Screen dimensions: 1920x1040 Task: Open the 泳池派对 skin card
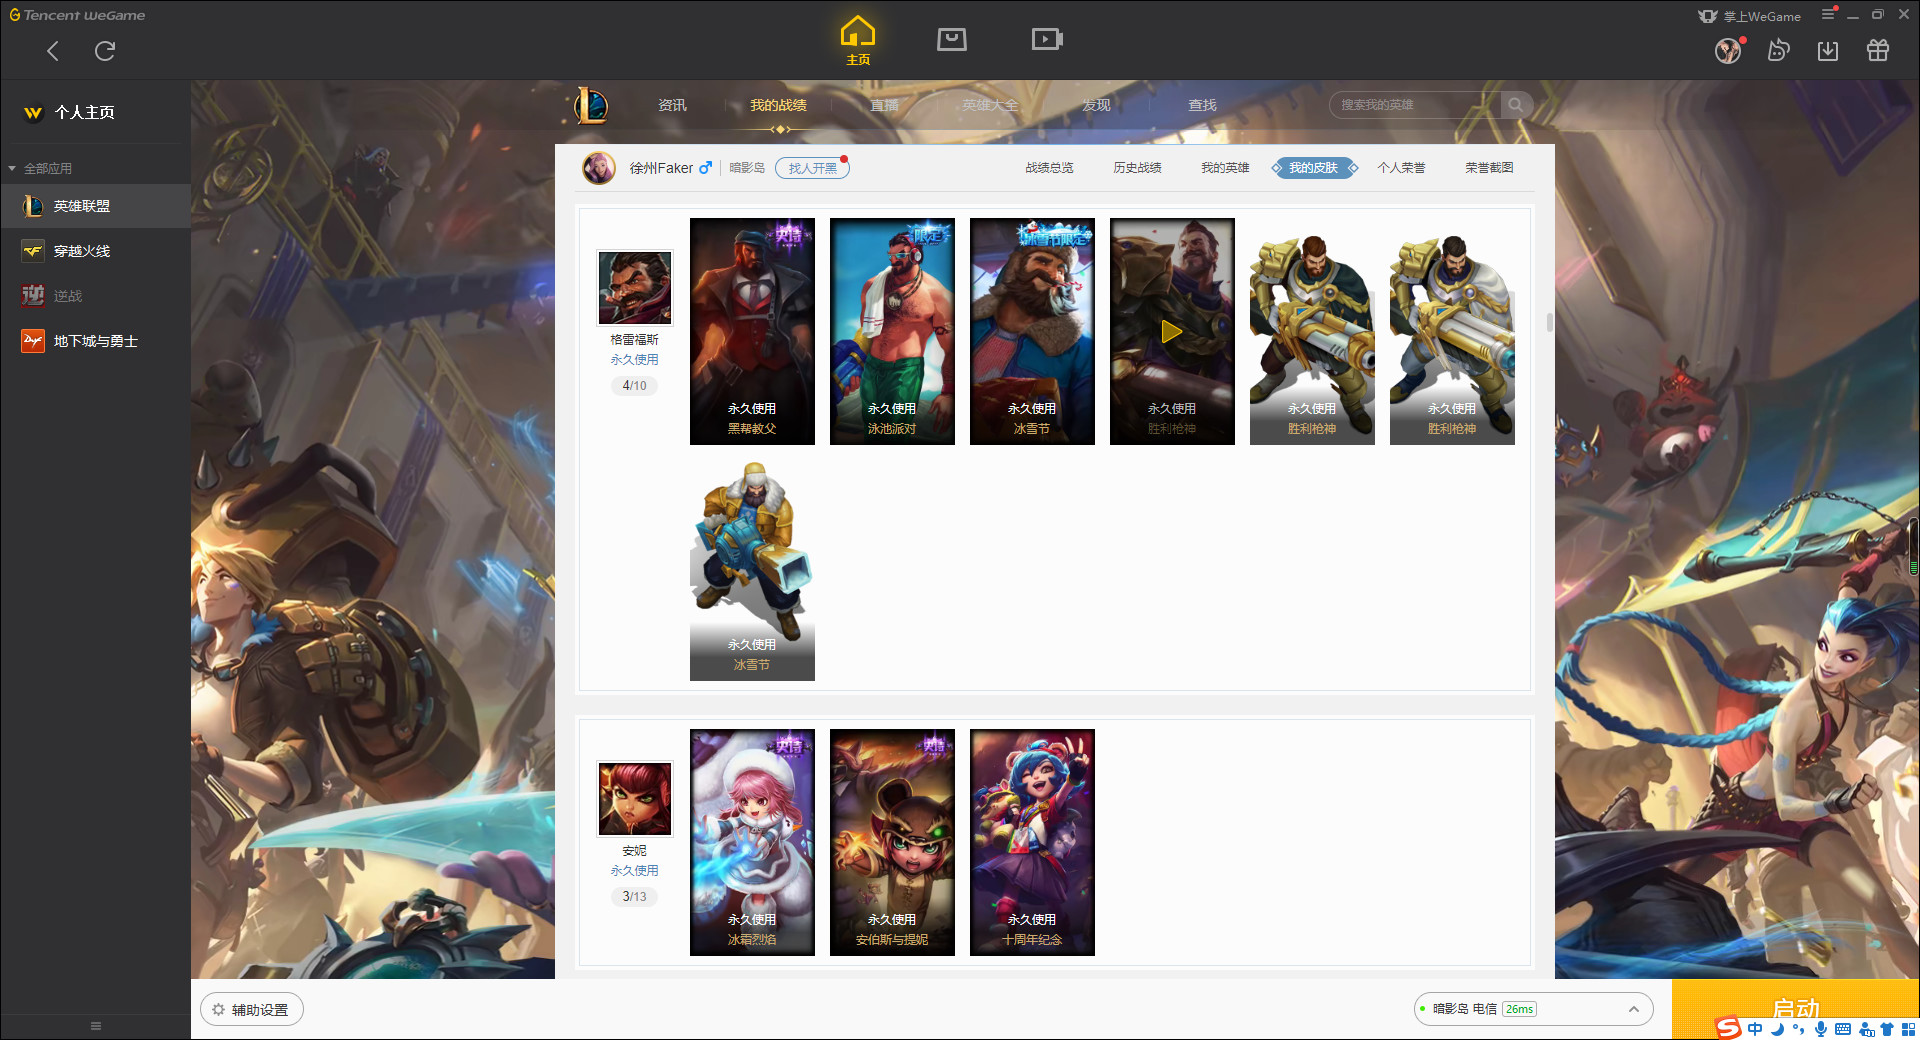click(x=892, y=331)
